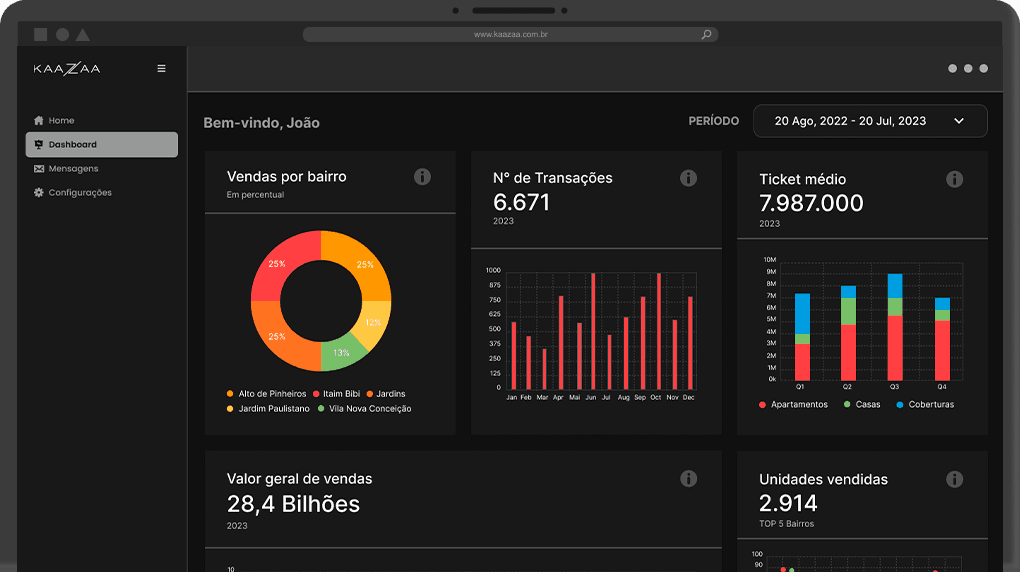
Task: Toggle Jardins legend item
Action: point(386,394)
